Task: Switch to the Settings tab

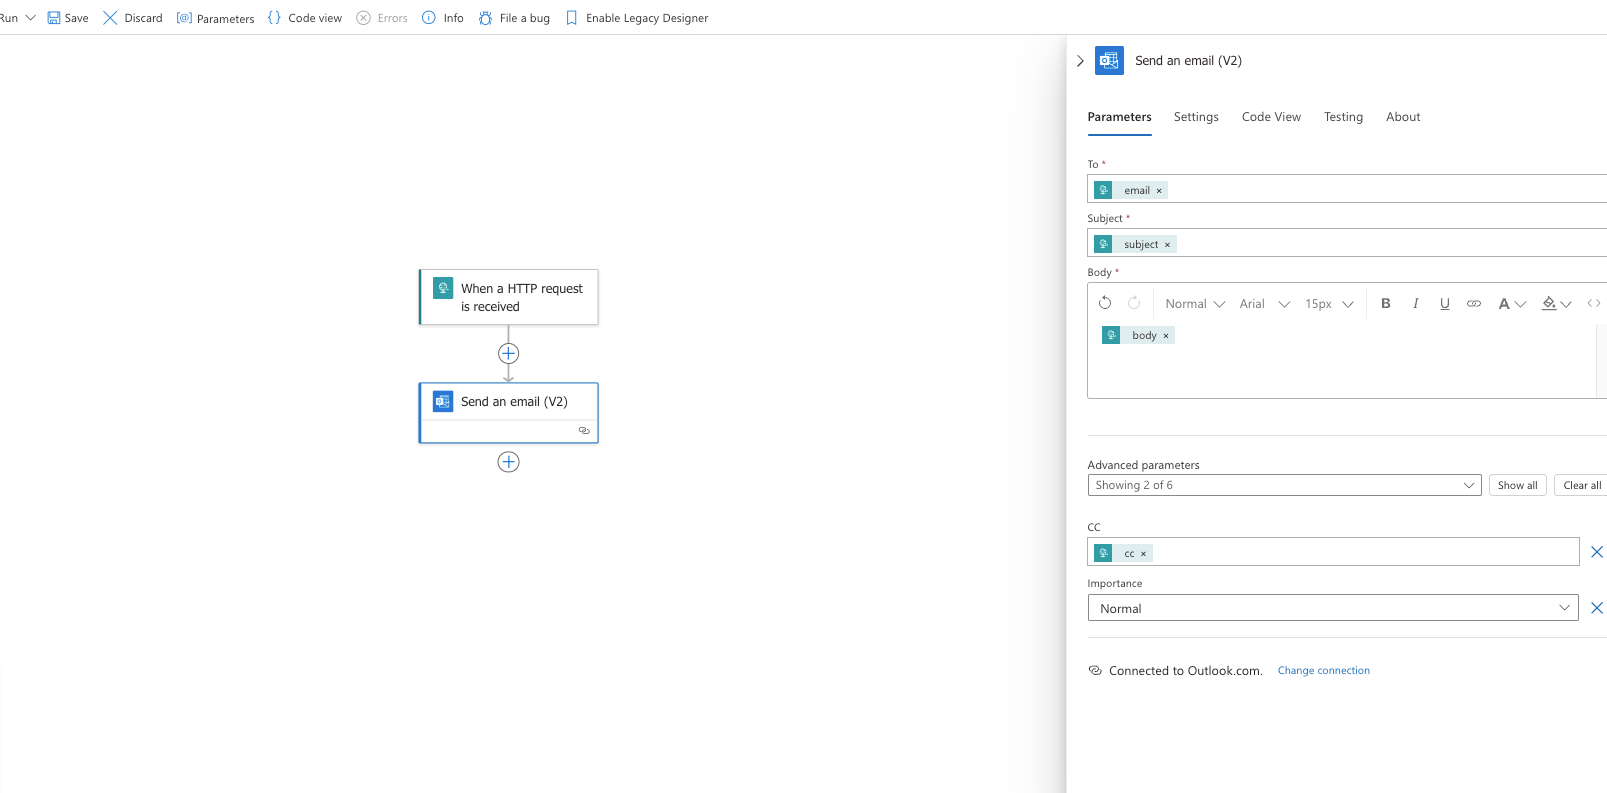Action: 1196,117
